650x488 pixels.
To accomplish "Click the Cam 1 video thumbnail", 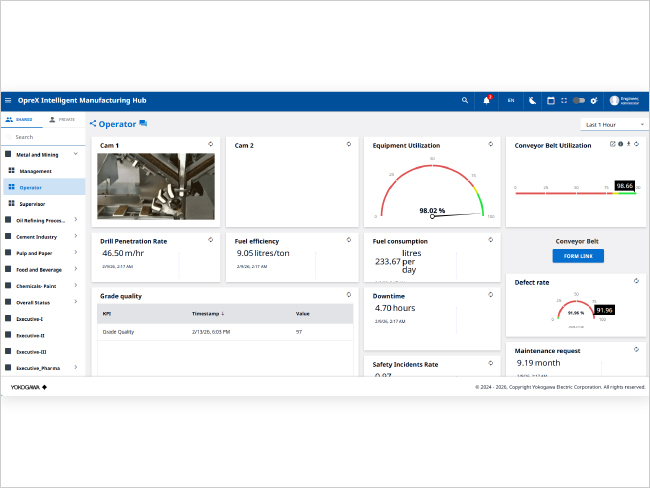I will pos(156,186).
